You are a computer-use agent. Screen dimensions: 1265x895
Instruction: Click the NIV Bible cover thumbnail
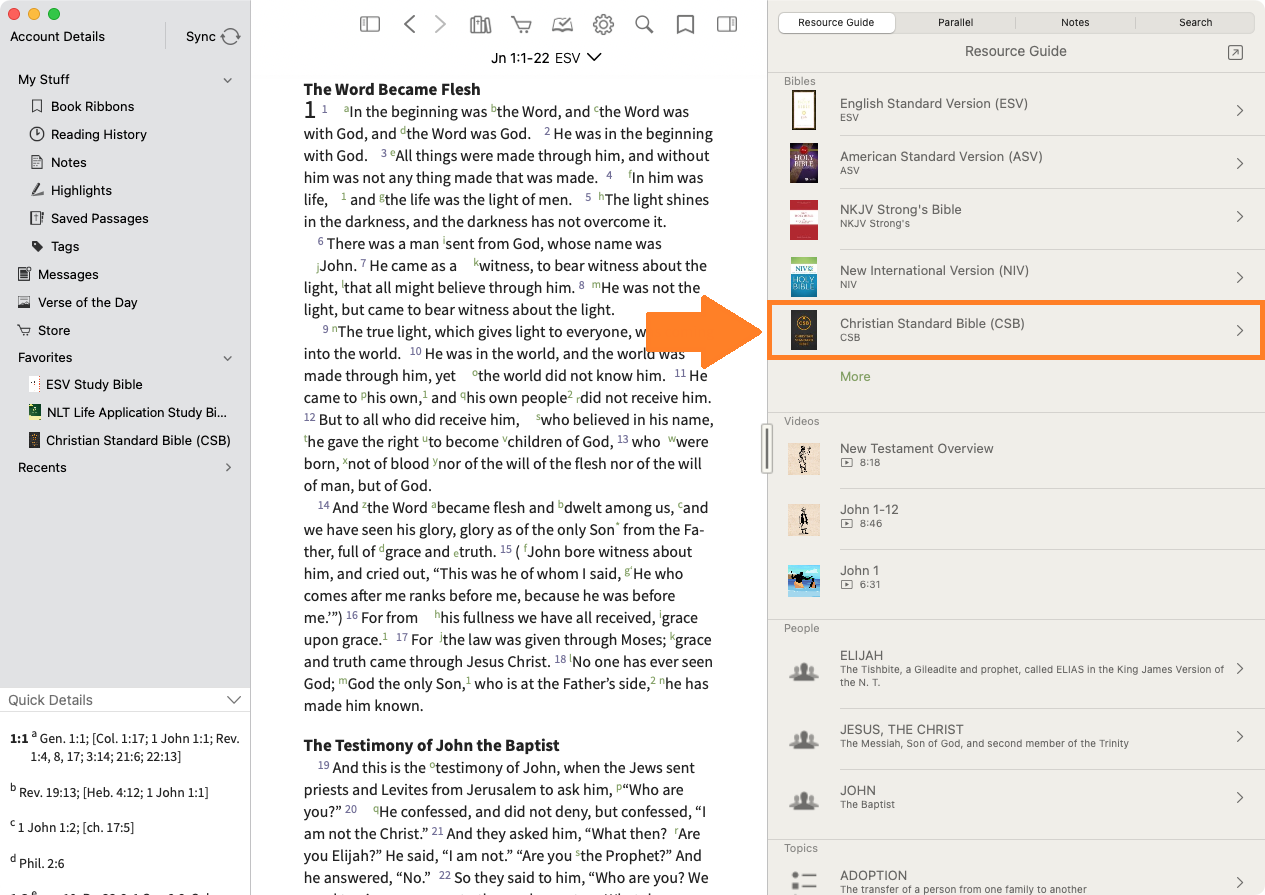(x=803, y=277)
